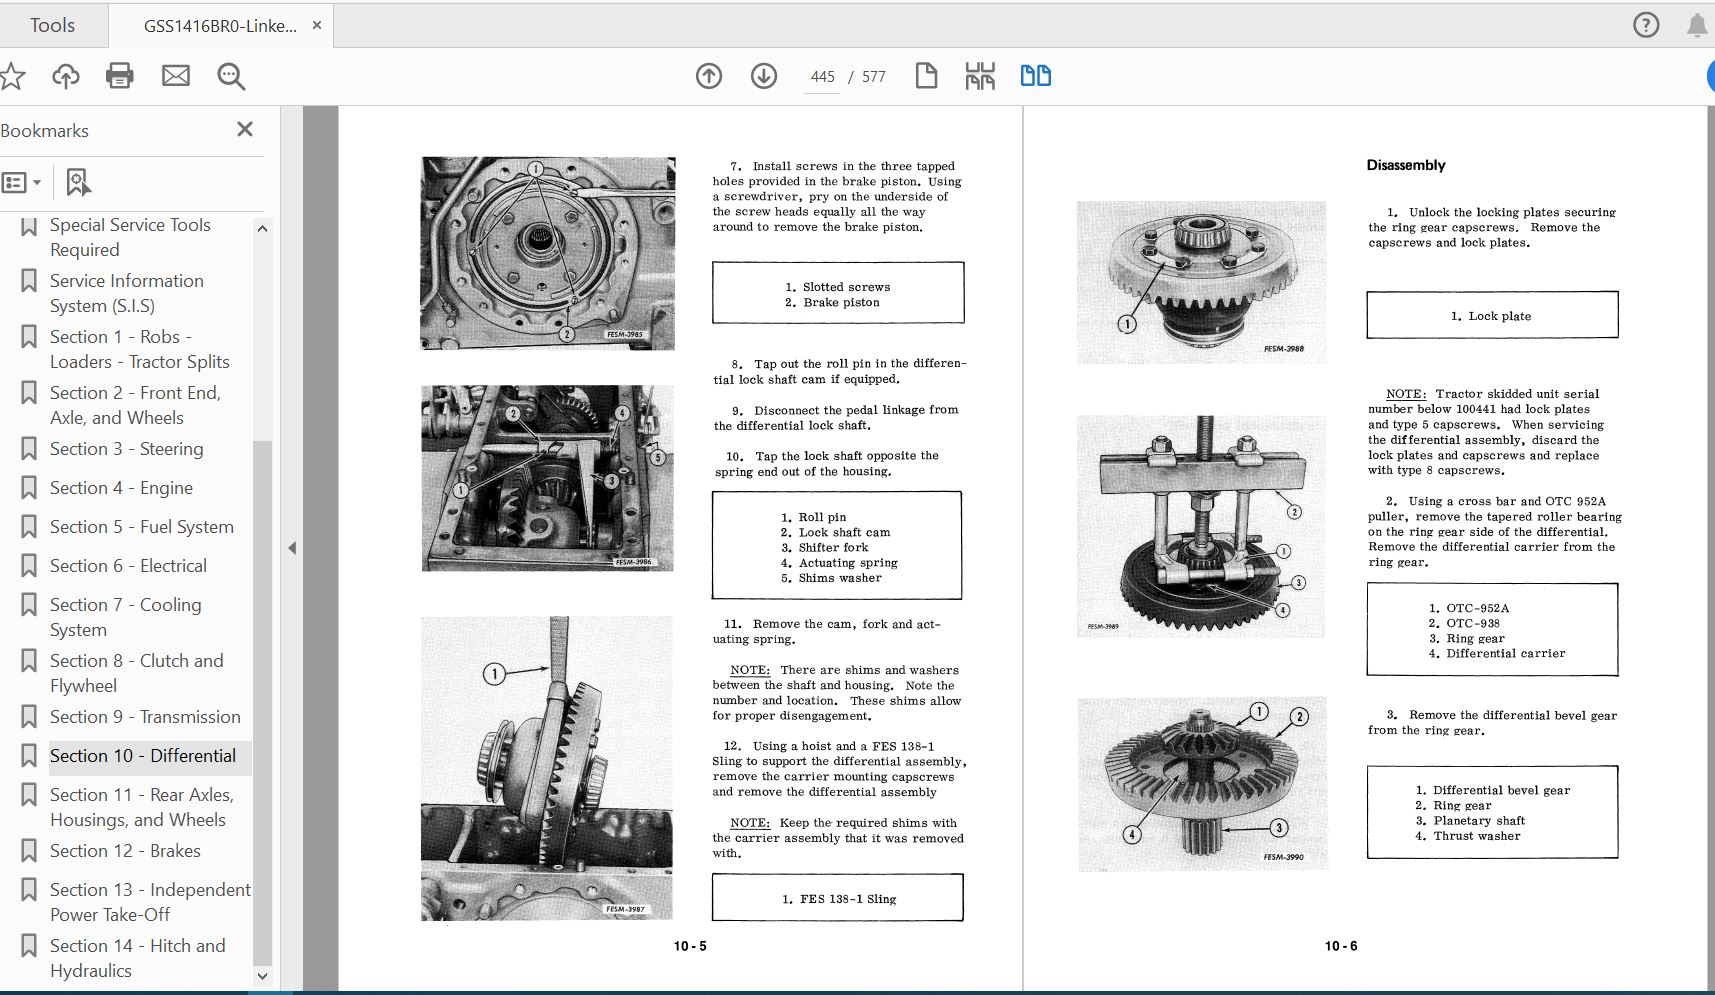Click the page number input field
1715x995 pixels.
point(822,77)
